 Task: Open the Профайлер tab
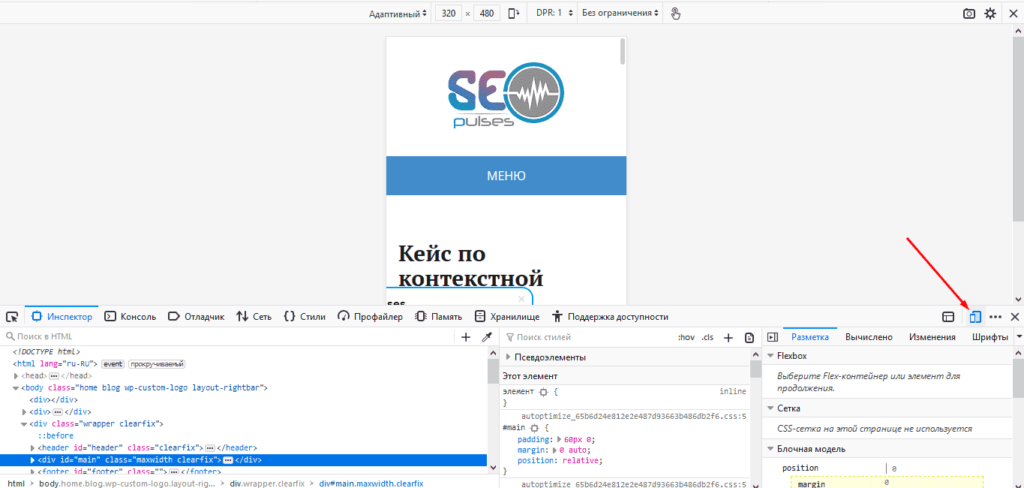point(370,317)
